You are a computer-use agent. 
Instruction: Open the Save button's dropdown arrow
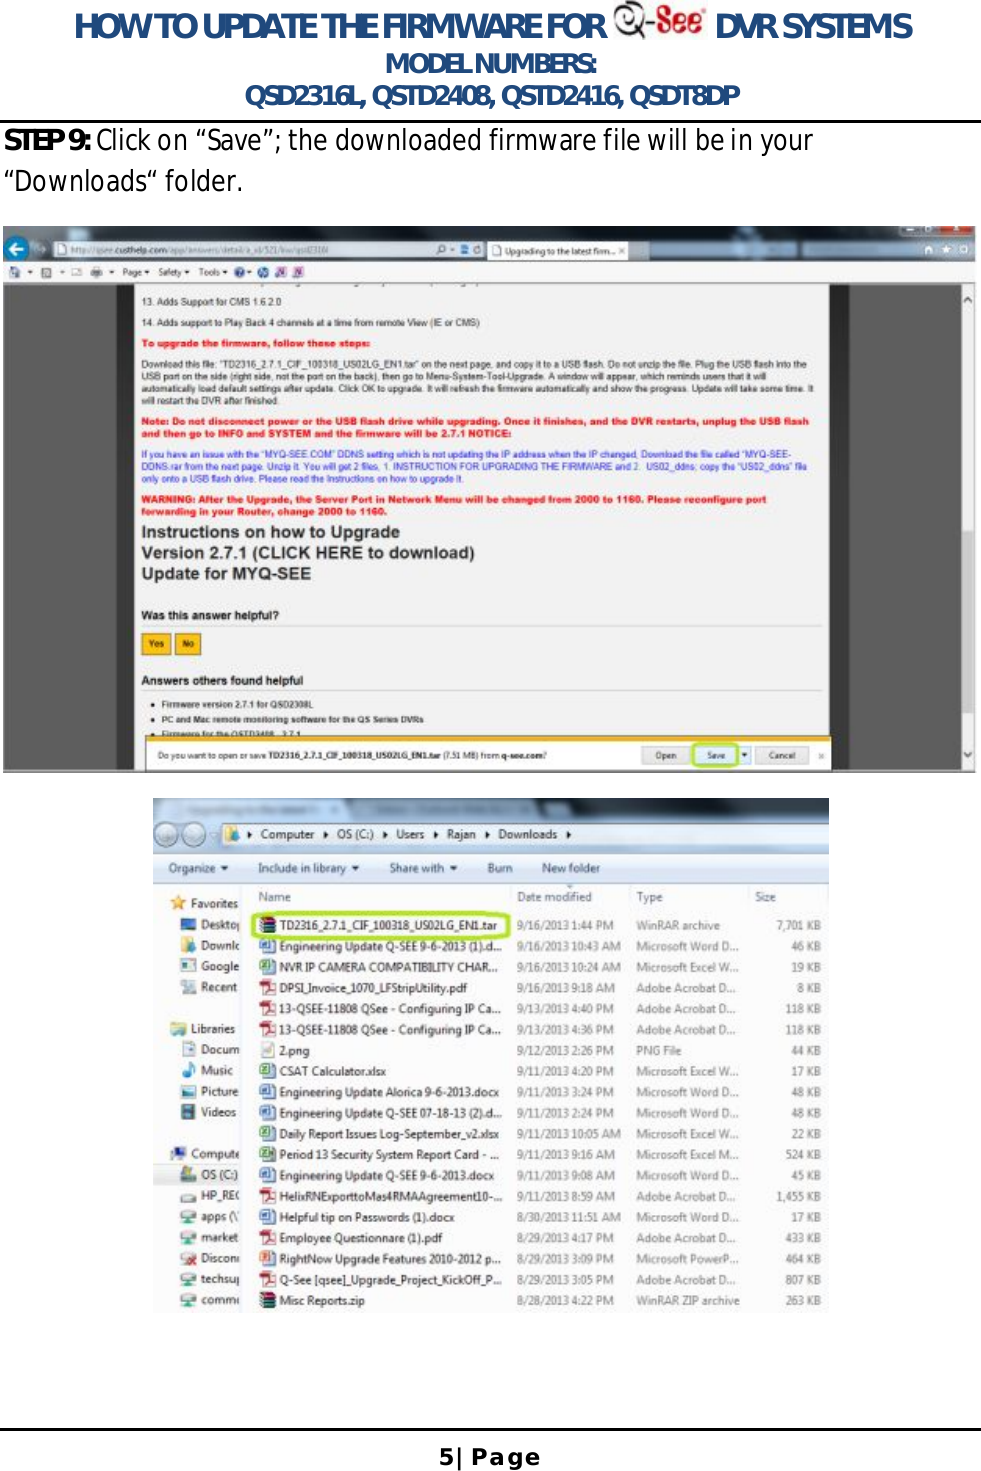742,756
